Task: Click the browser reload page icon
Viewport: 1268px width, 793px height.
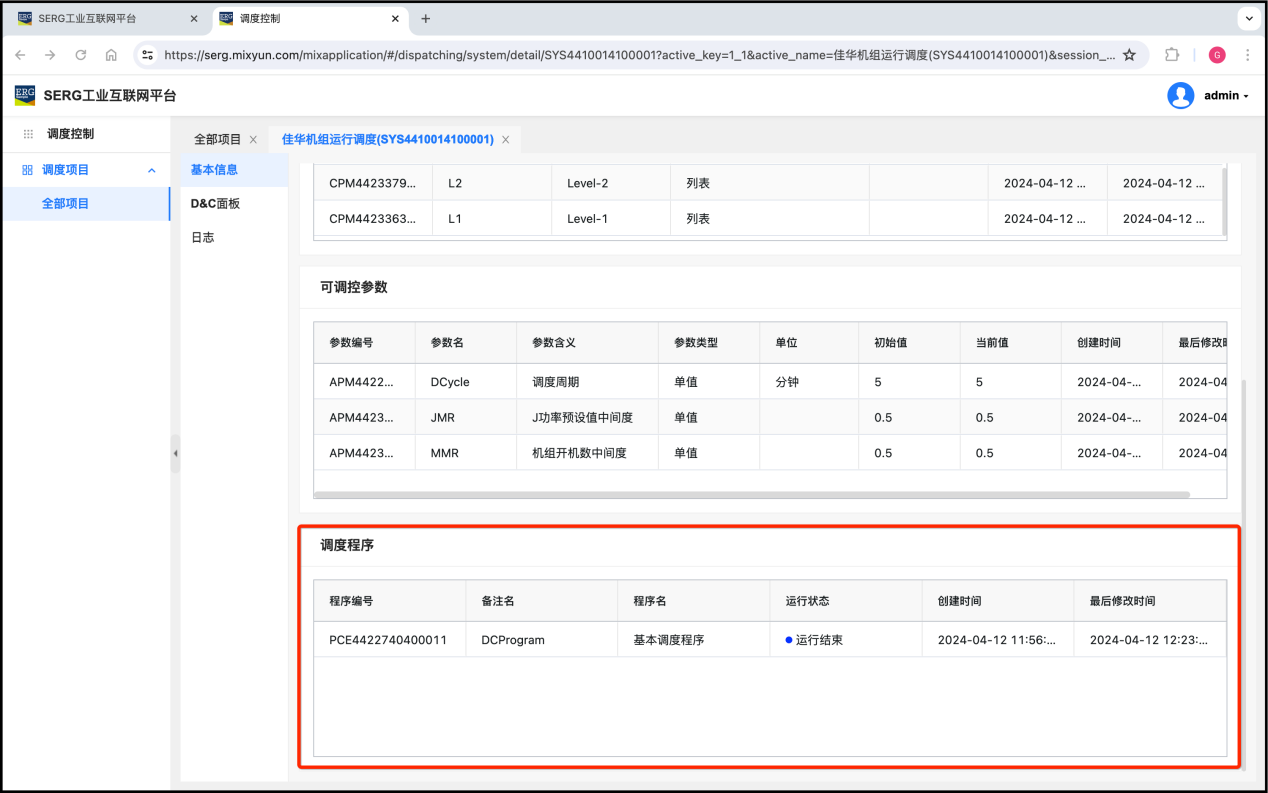Action: tap(81, 55)
